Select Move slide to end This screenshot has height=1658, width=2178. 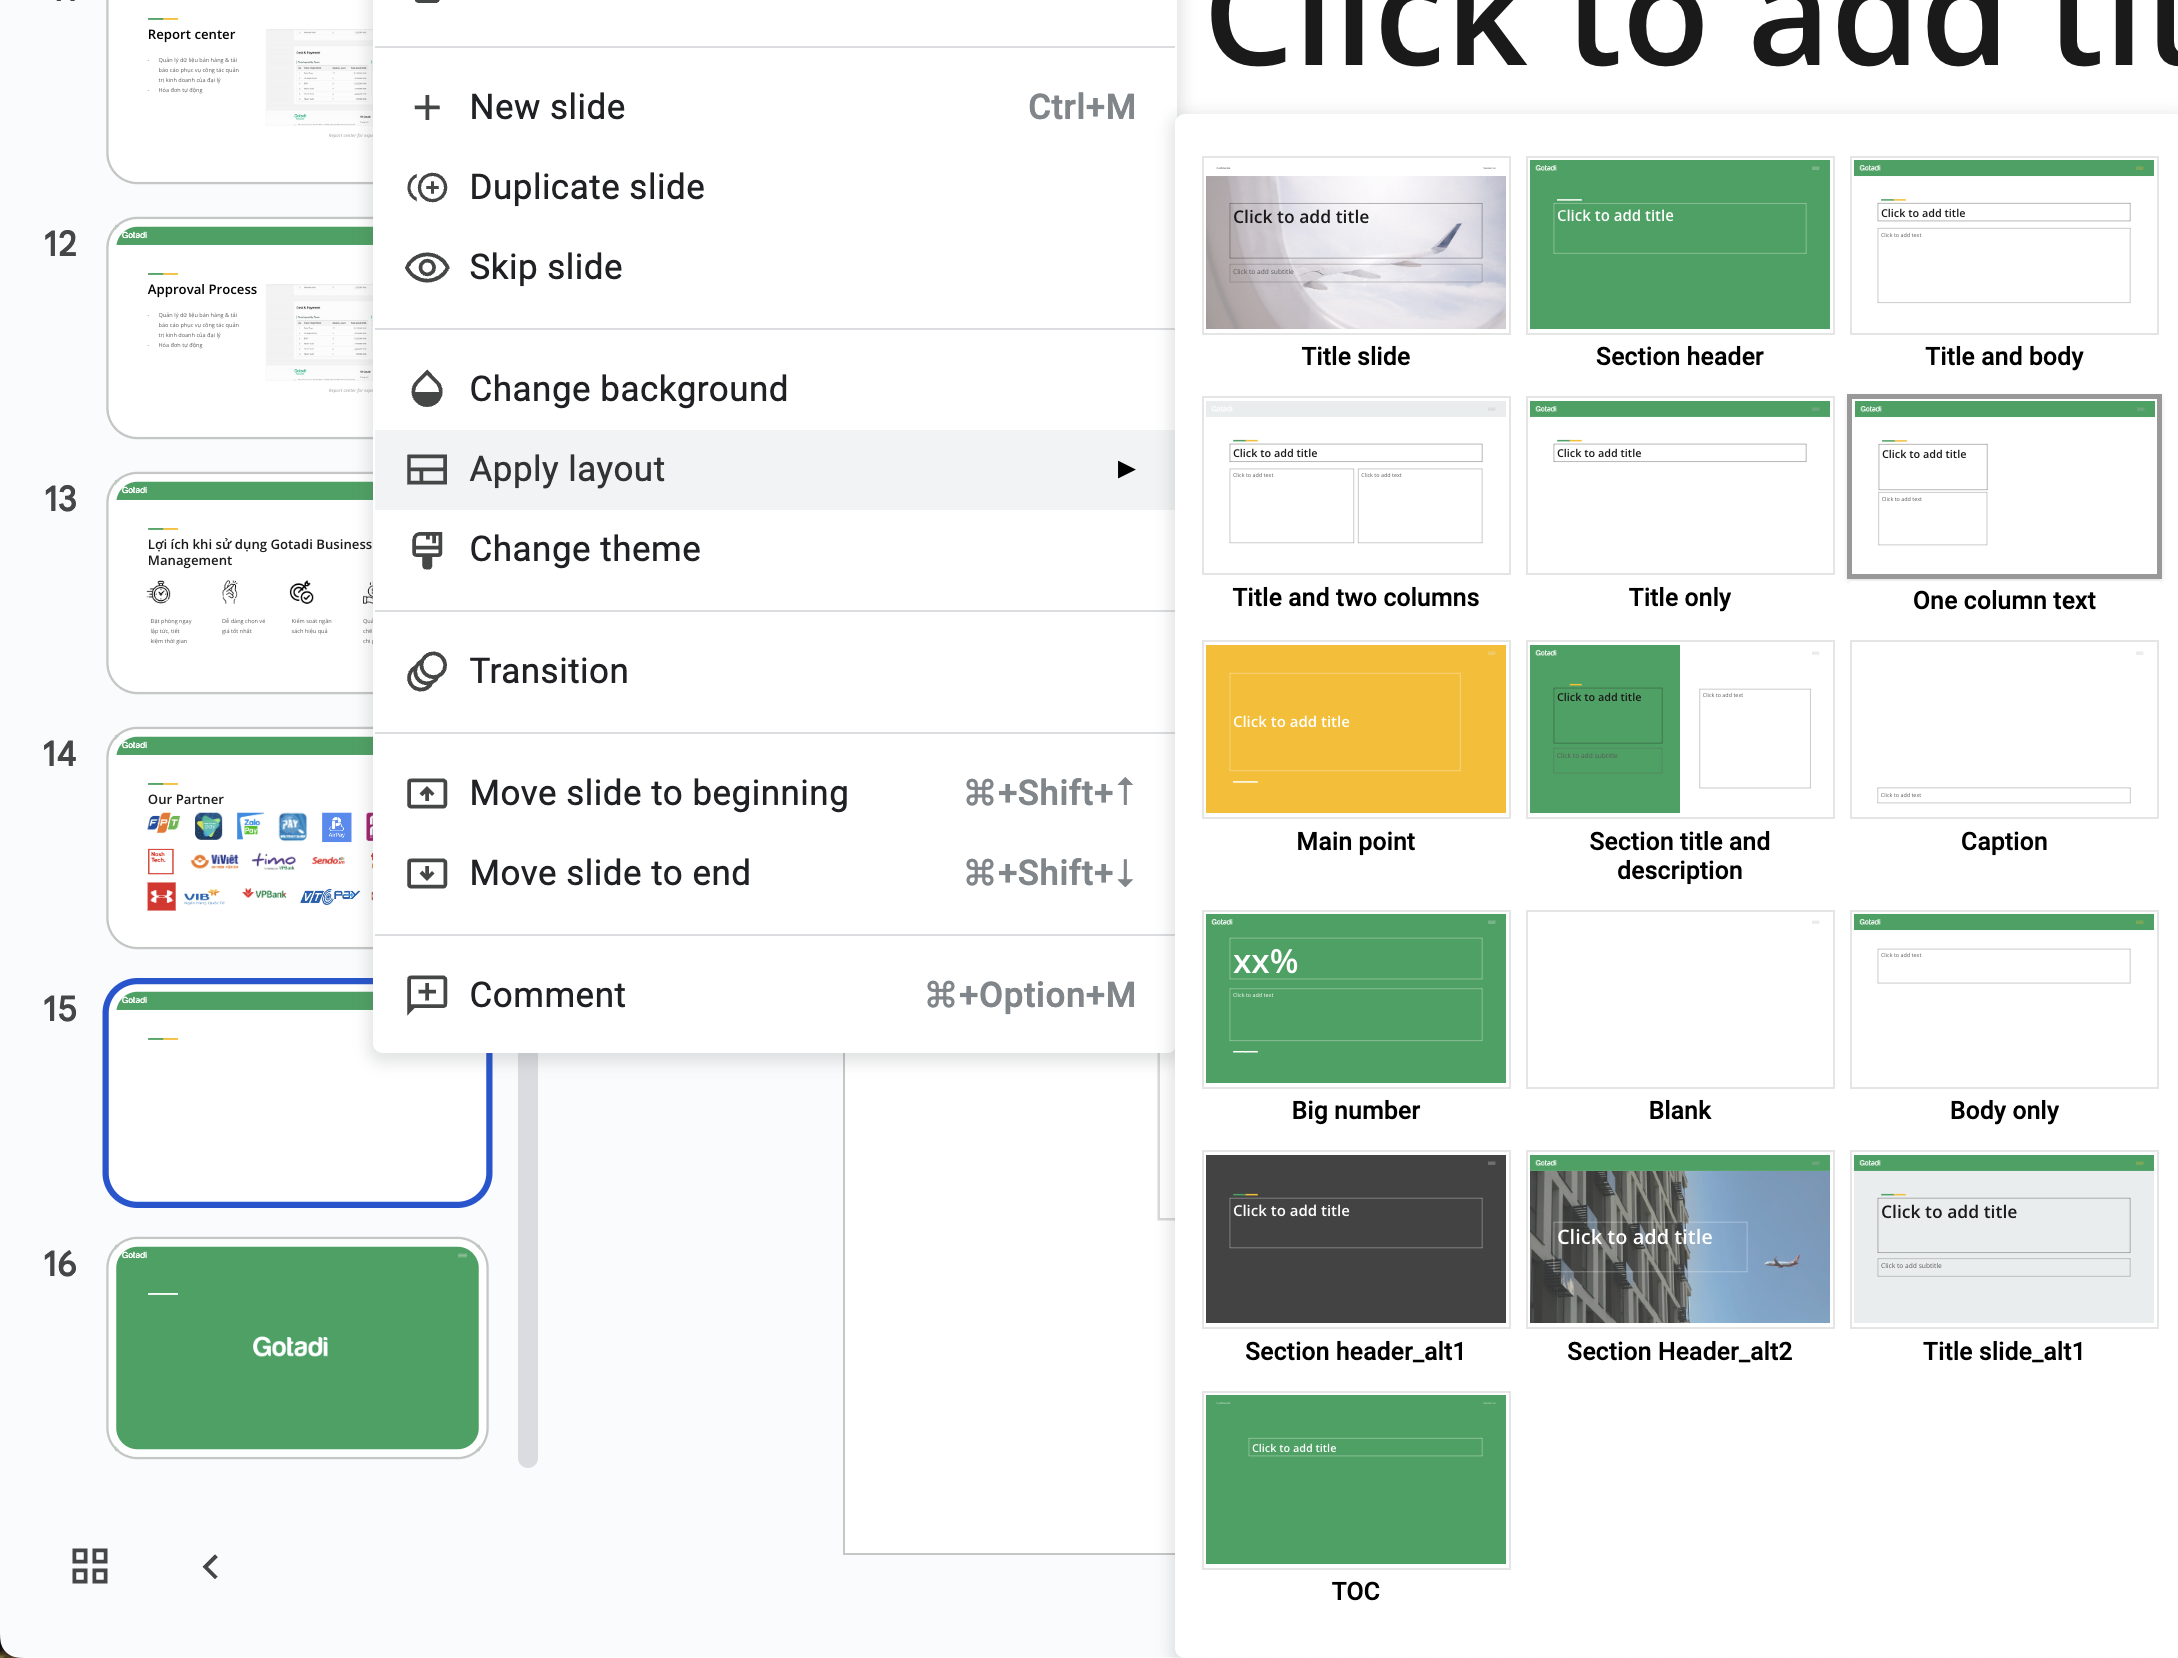pos(610,873)
